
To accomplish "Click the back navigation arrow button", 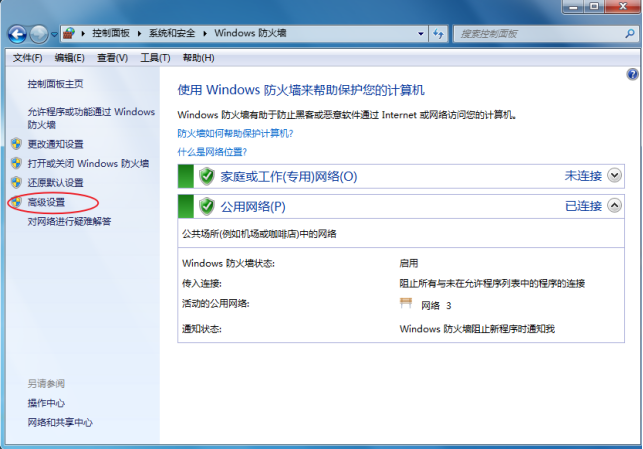I will click(x=17, y=33).
